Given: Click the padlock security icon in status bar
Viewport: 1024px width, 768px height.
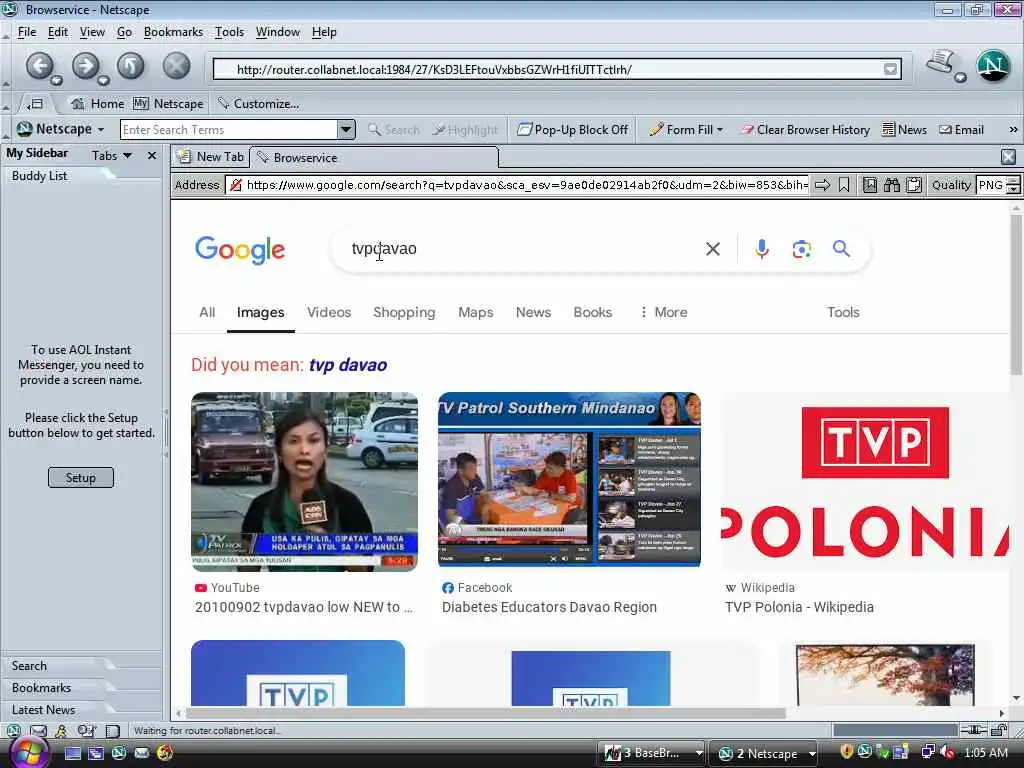Looking at the screenshot, I should [x=999, y=730].
